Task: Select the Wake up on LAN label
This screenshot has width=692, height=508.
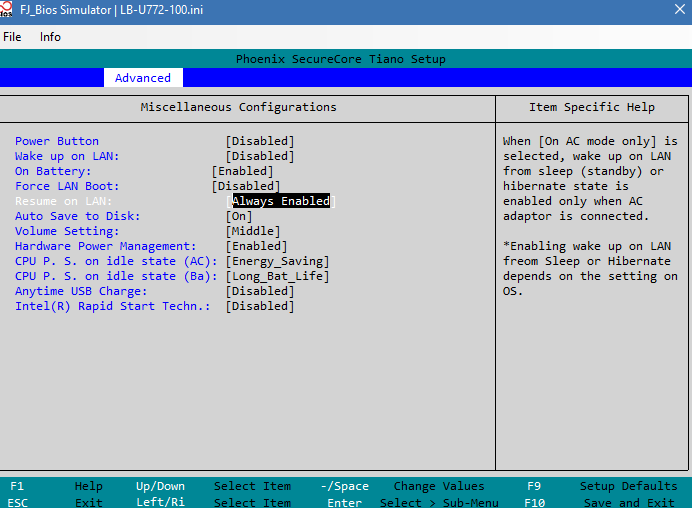Action: coord(67,156)
